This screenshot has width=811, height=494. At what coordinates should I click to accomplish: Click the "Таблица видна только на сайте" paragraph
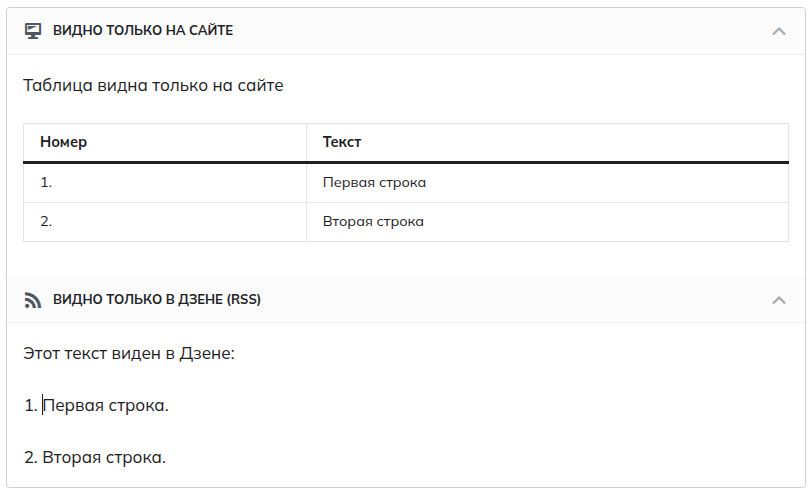tap(153, 86)
